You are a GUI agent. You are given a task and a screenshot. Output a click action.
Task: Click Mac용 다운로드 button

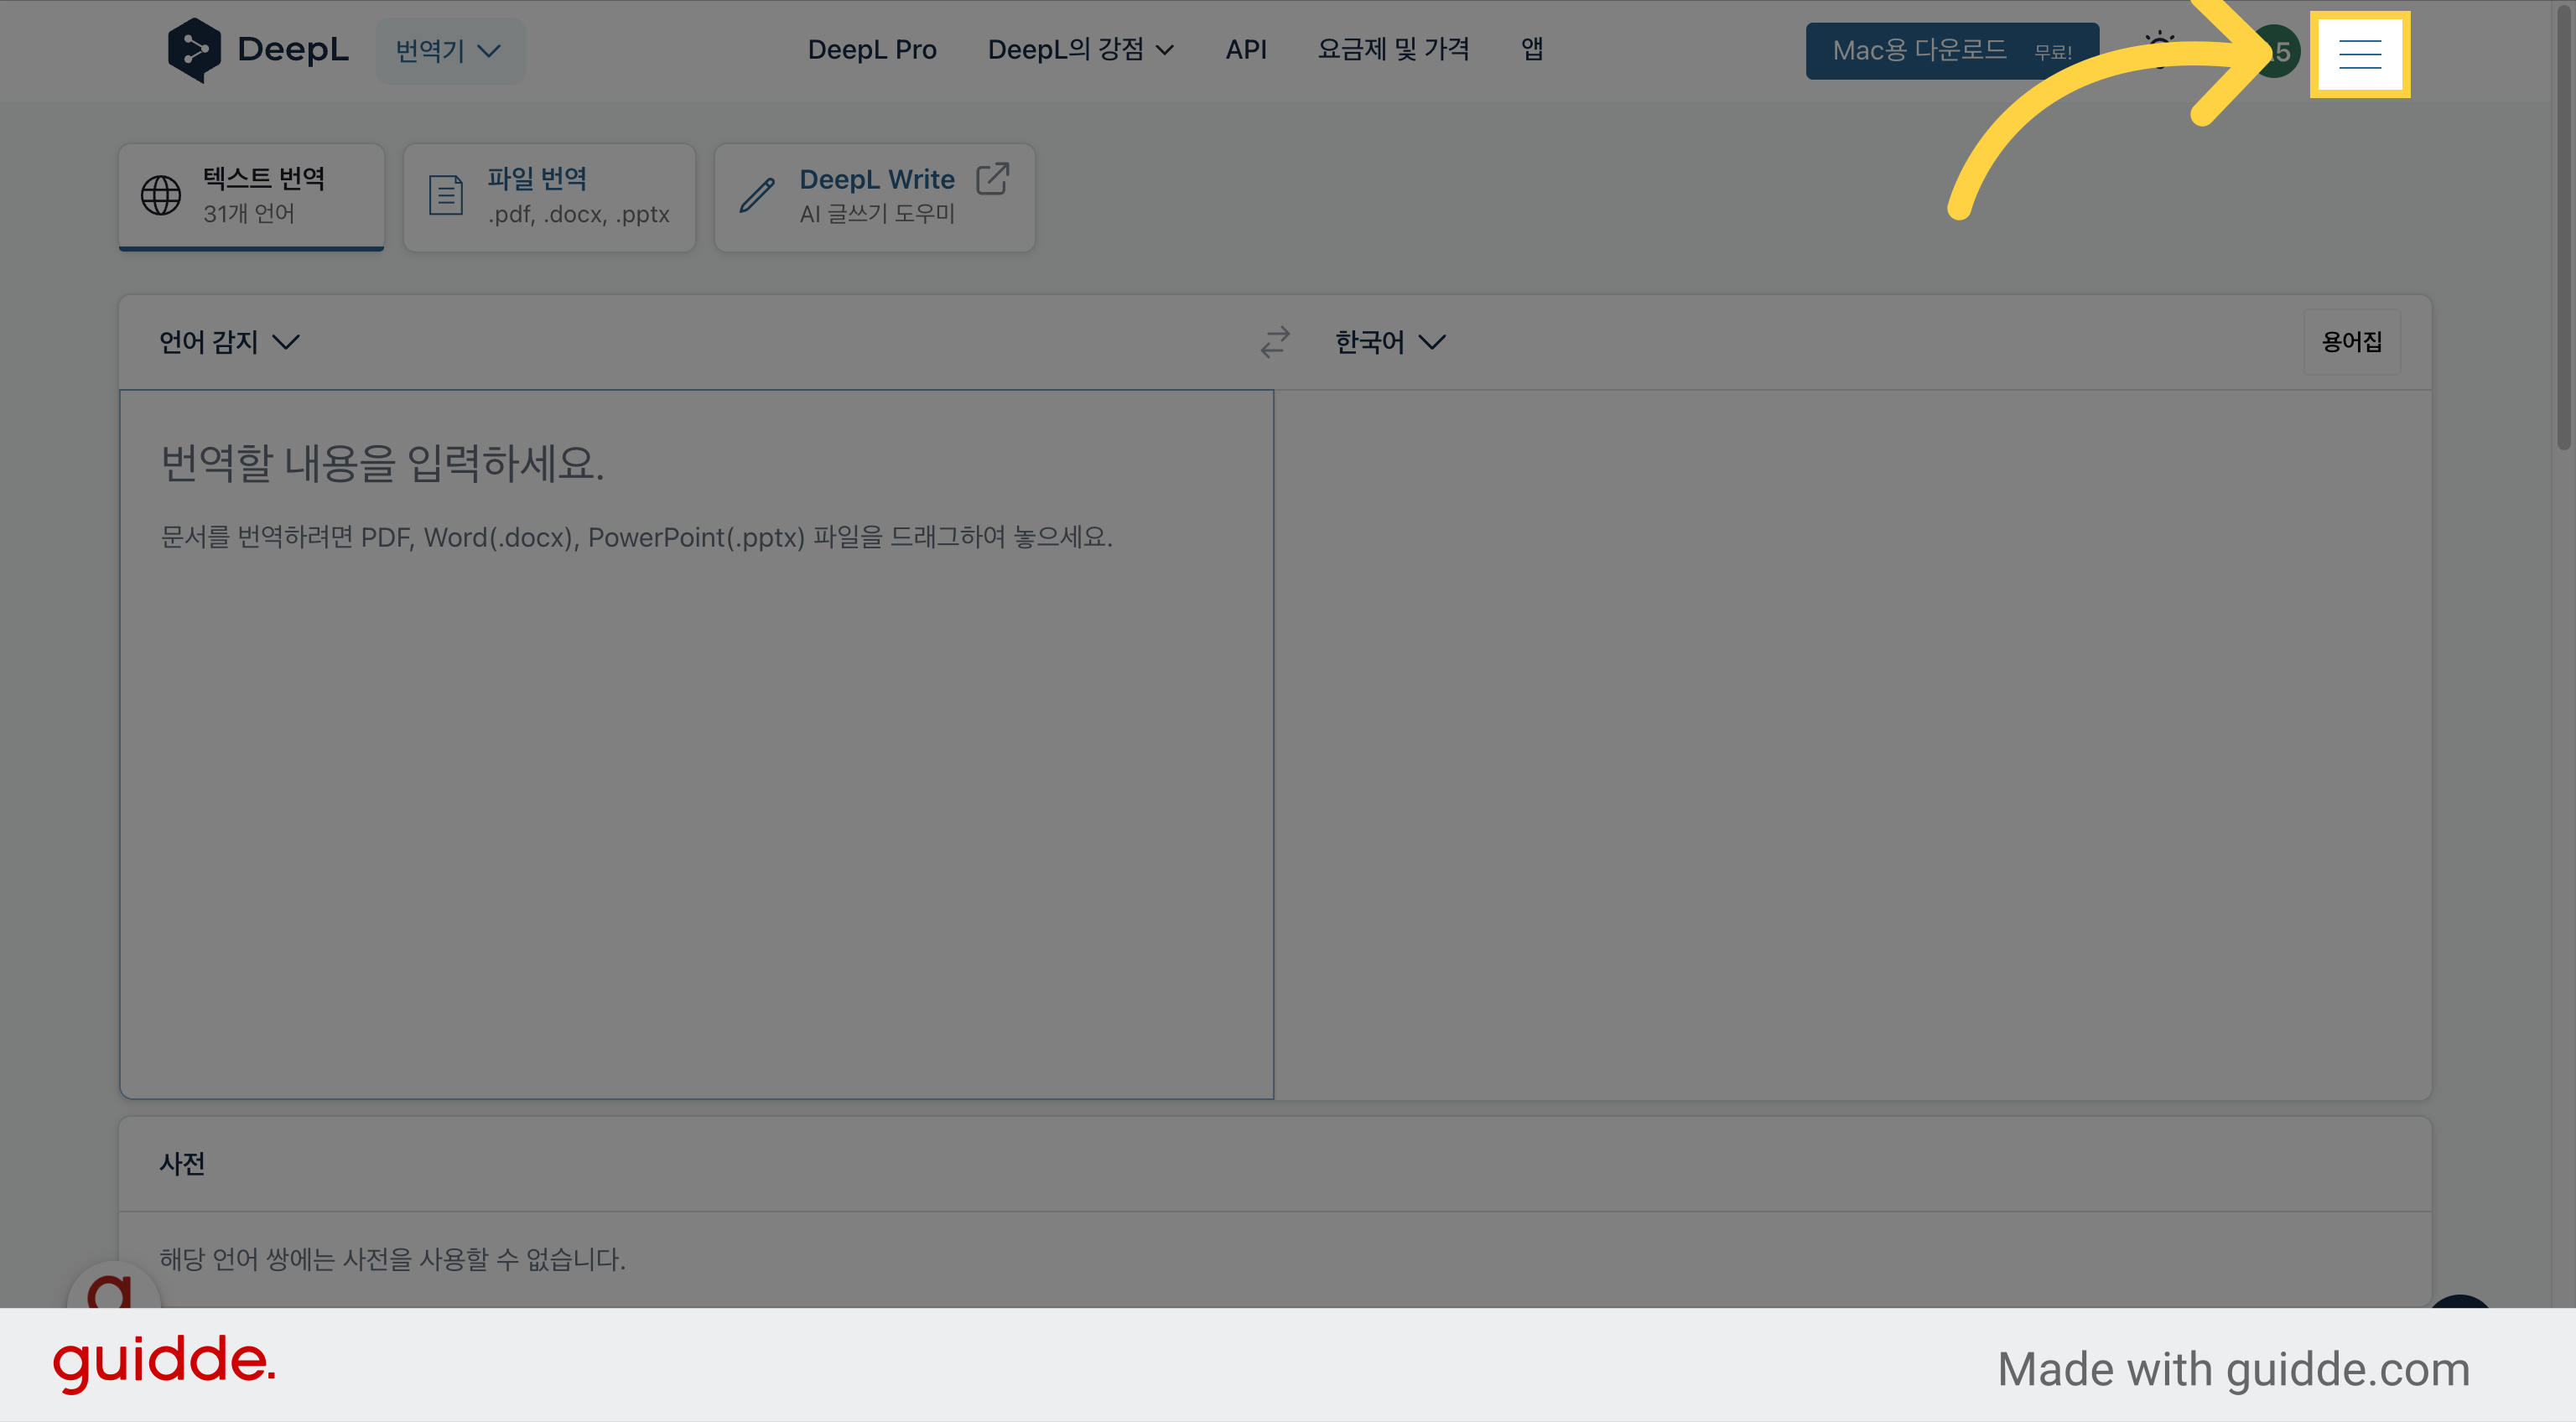(1951, 50)
